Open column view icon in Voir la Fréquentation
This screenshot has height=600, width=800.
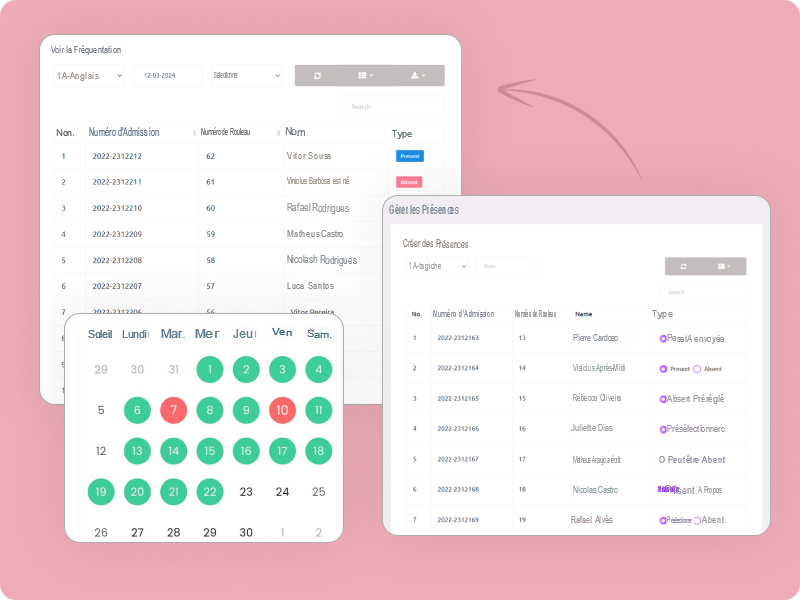(365, 76)
